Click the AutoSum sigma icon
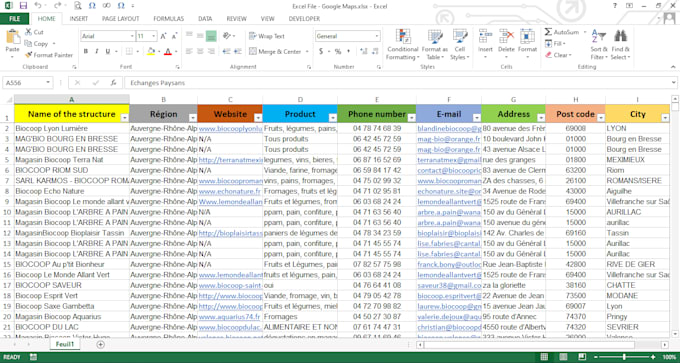Viewport: 680px width, 363px height. [549, 32]
